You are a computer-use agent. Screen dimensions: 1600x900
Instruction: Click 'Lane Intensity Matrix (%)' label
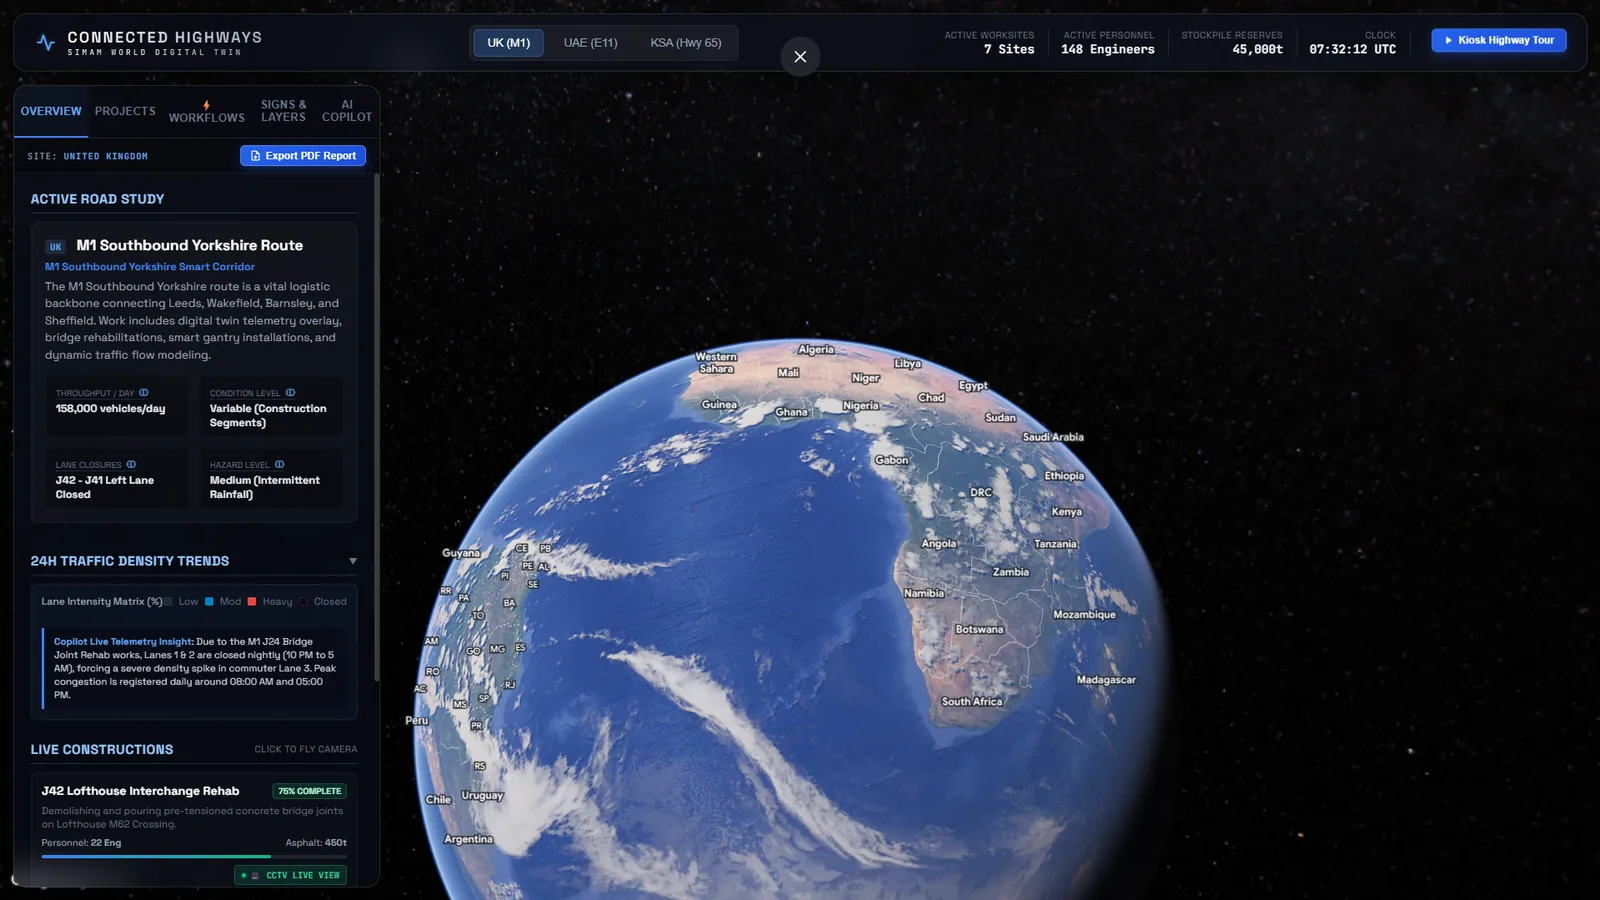(x=102, y=602)
